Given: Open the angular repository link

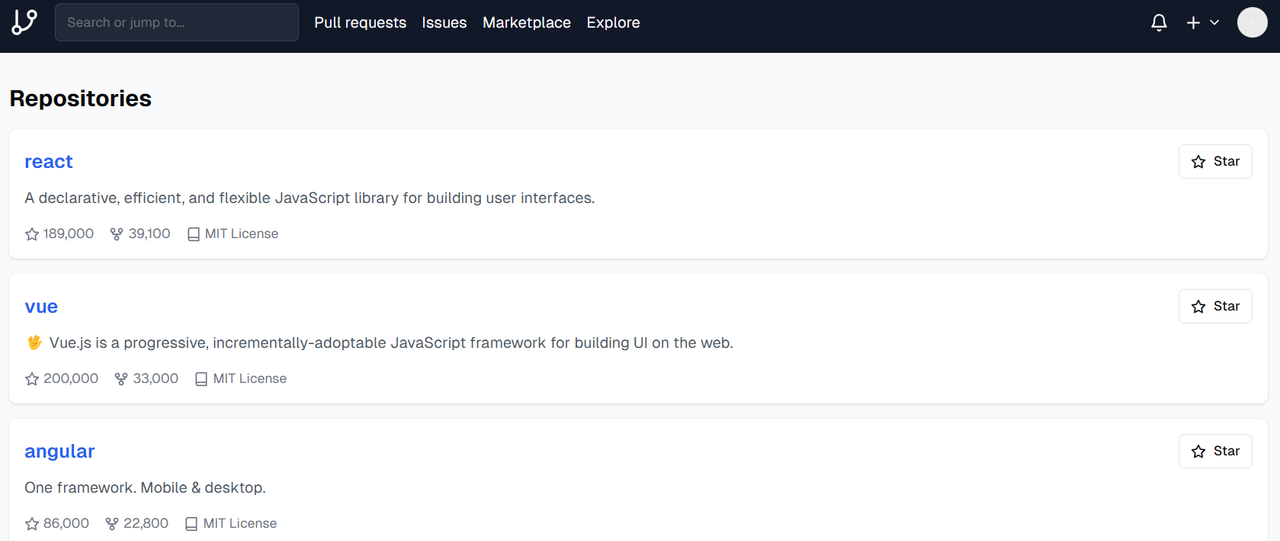Looking at the screenshot, I should tap(60, 451).
